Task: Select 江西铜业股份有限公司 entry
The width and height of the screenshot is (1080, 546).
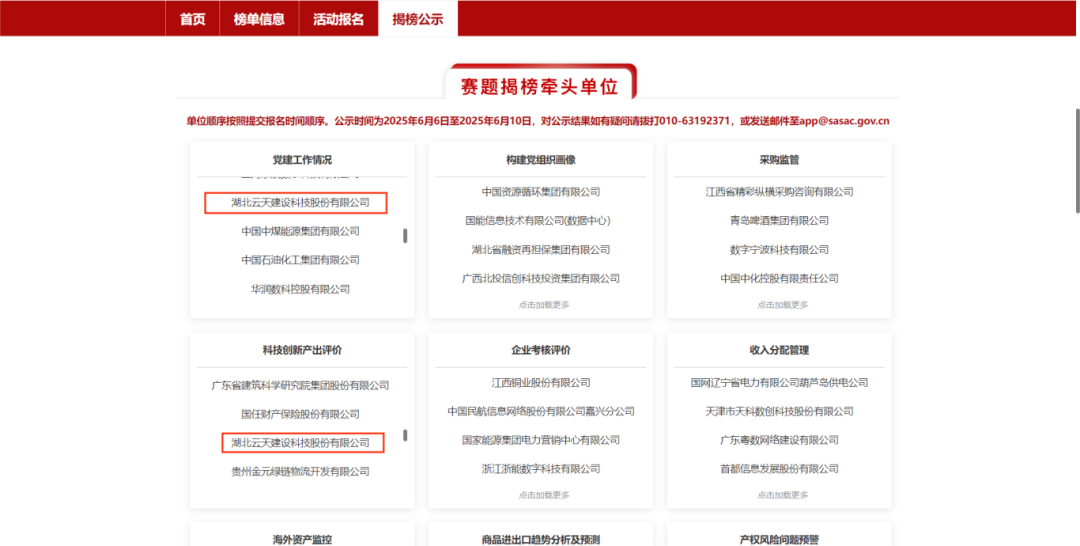Action: tap(541, 382)
